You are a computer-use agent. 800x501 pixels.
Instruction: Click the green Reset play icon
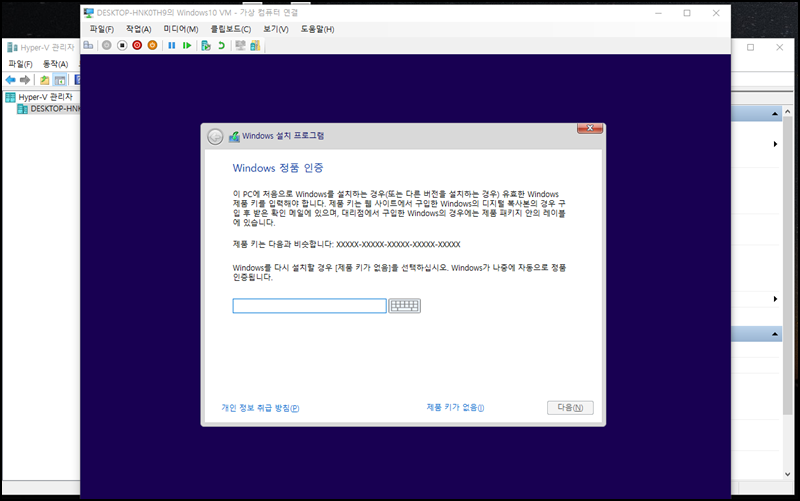coord(187,45)
